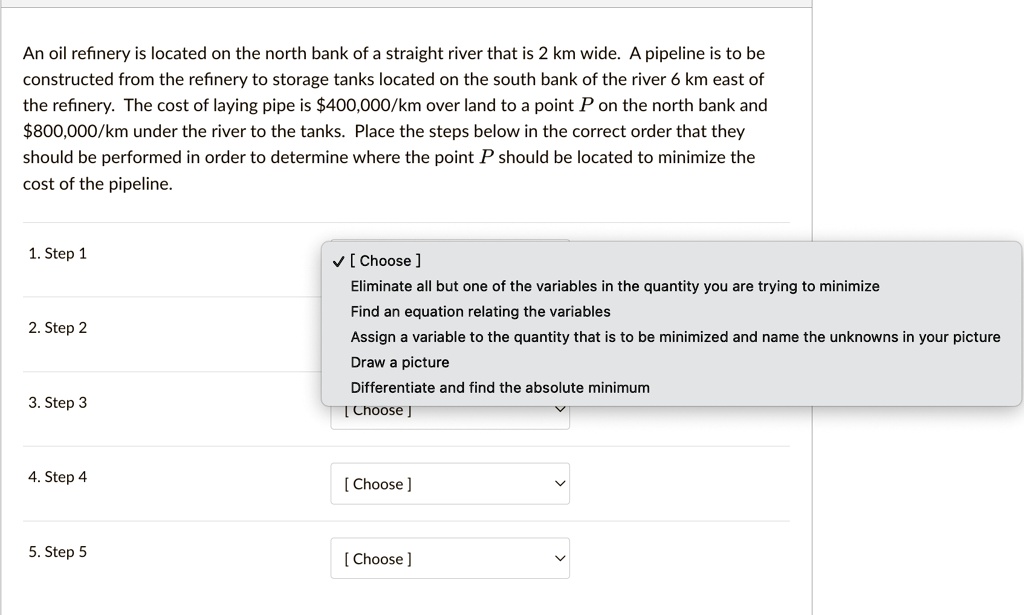The width and height of the screenshot is (1024, 615).
Task: Click the oil refinery question paragraph
Action: tap(394, 118)
